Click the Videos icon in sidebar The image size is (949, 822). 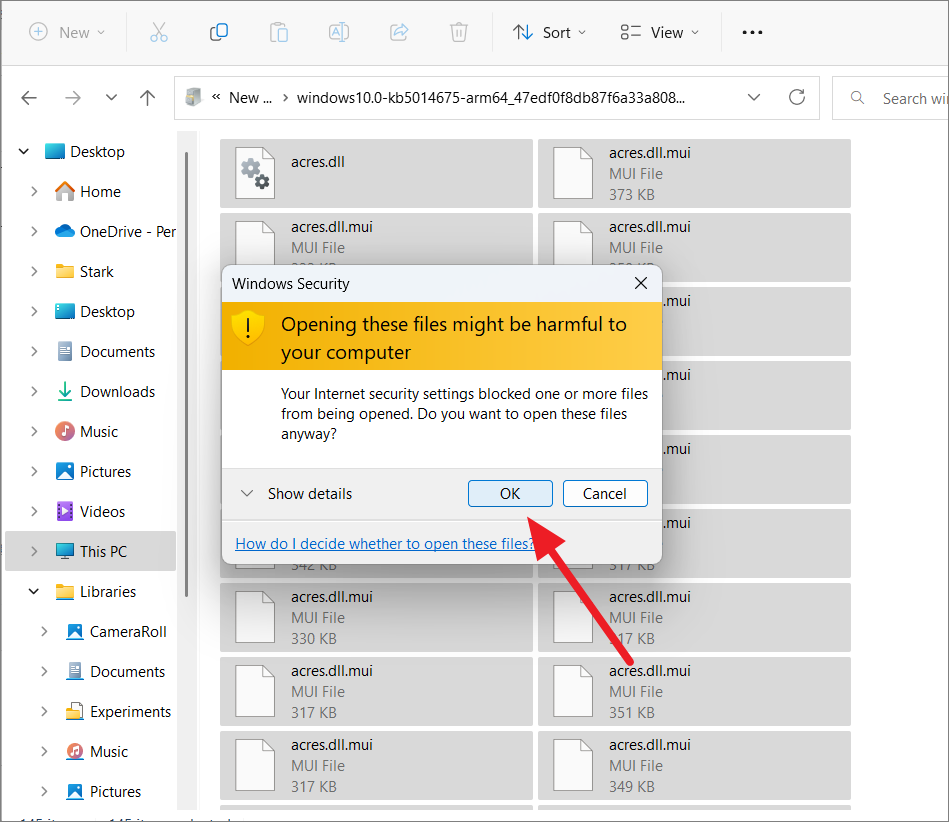pyautogui.click(x=65, y=511)
